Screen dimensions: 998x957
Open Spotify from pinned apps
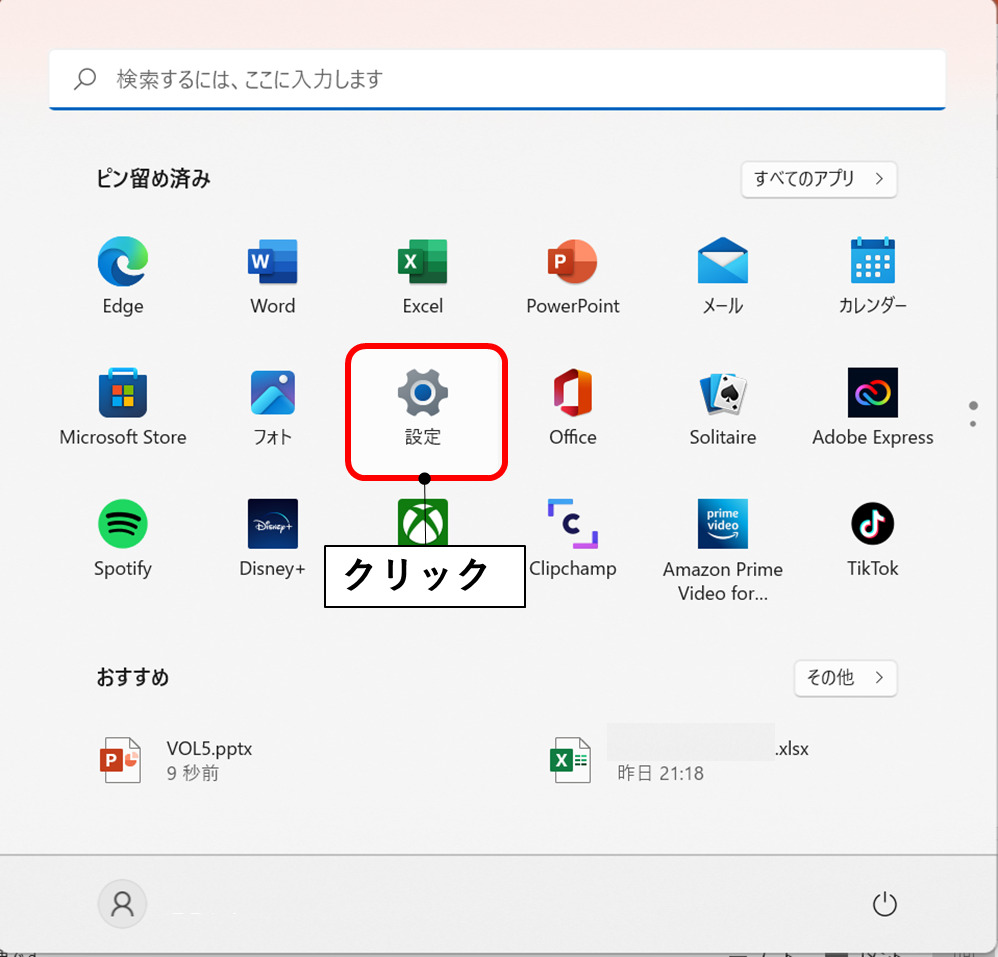(x=123, y=538)
